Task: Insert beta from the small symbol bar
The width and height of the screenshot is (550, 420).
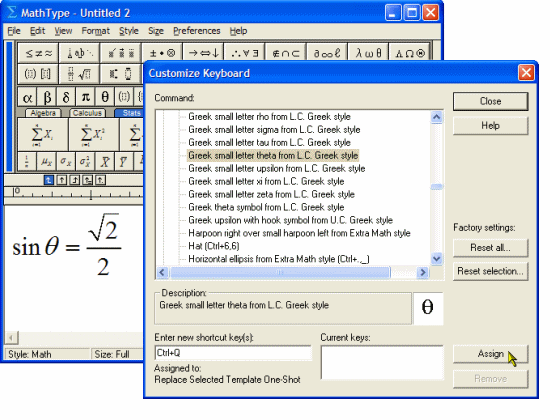Action: click(x=47, y=97)
